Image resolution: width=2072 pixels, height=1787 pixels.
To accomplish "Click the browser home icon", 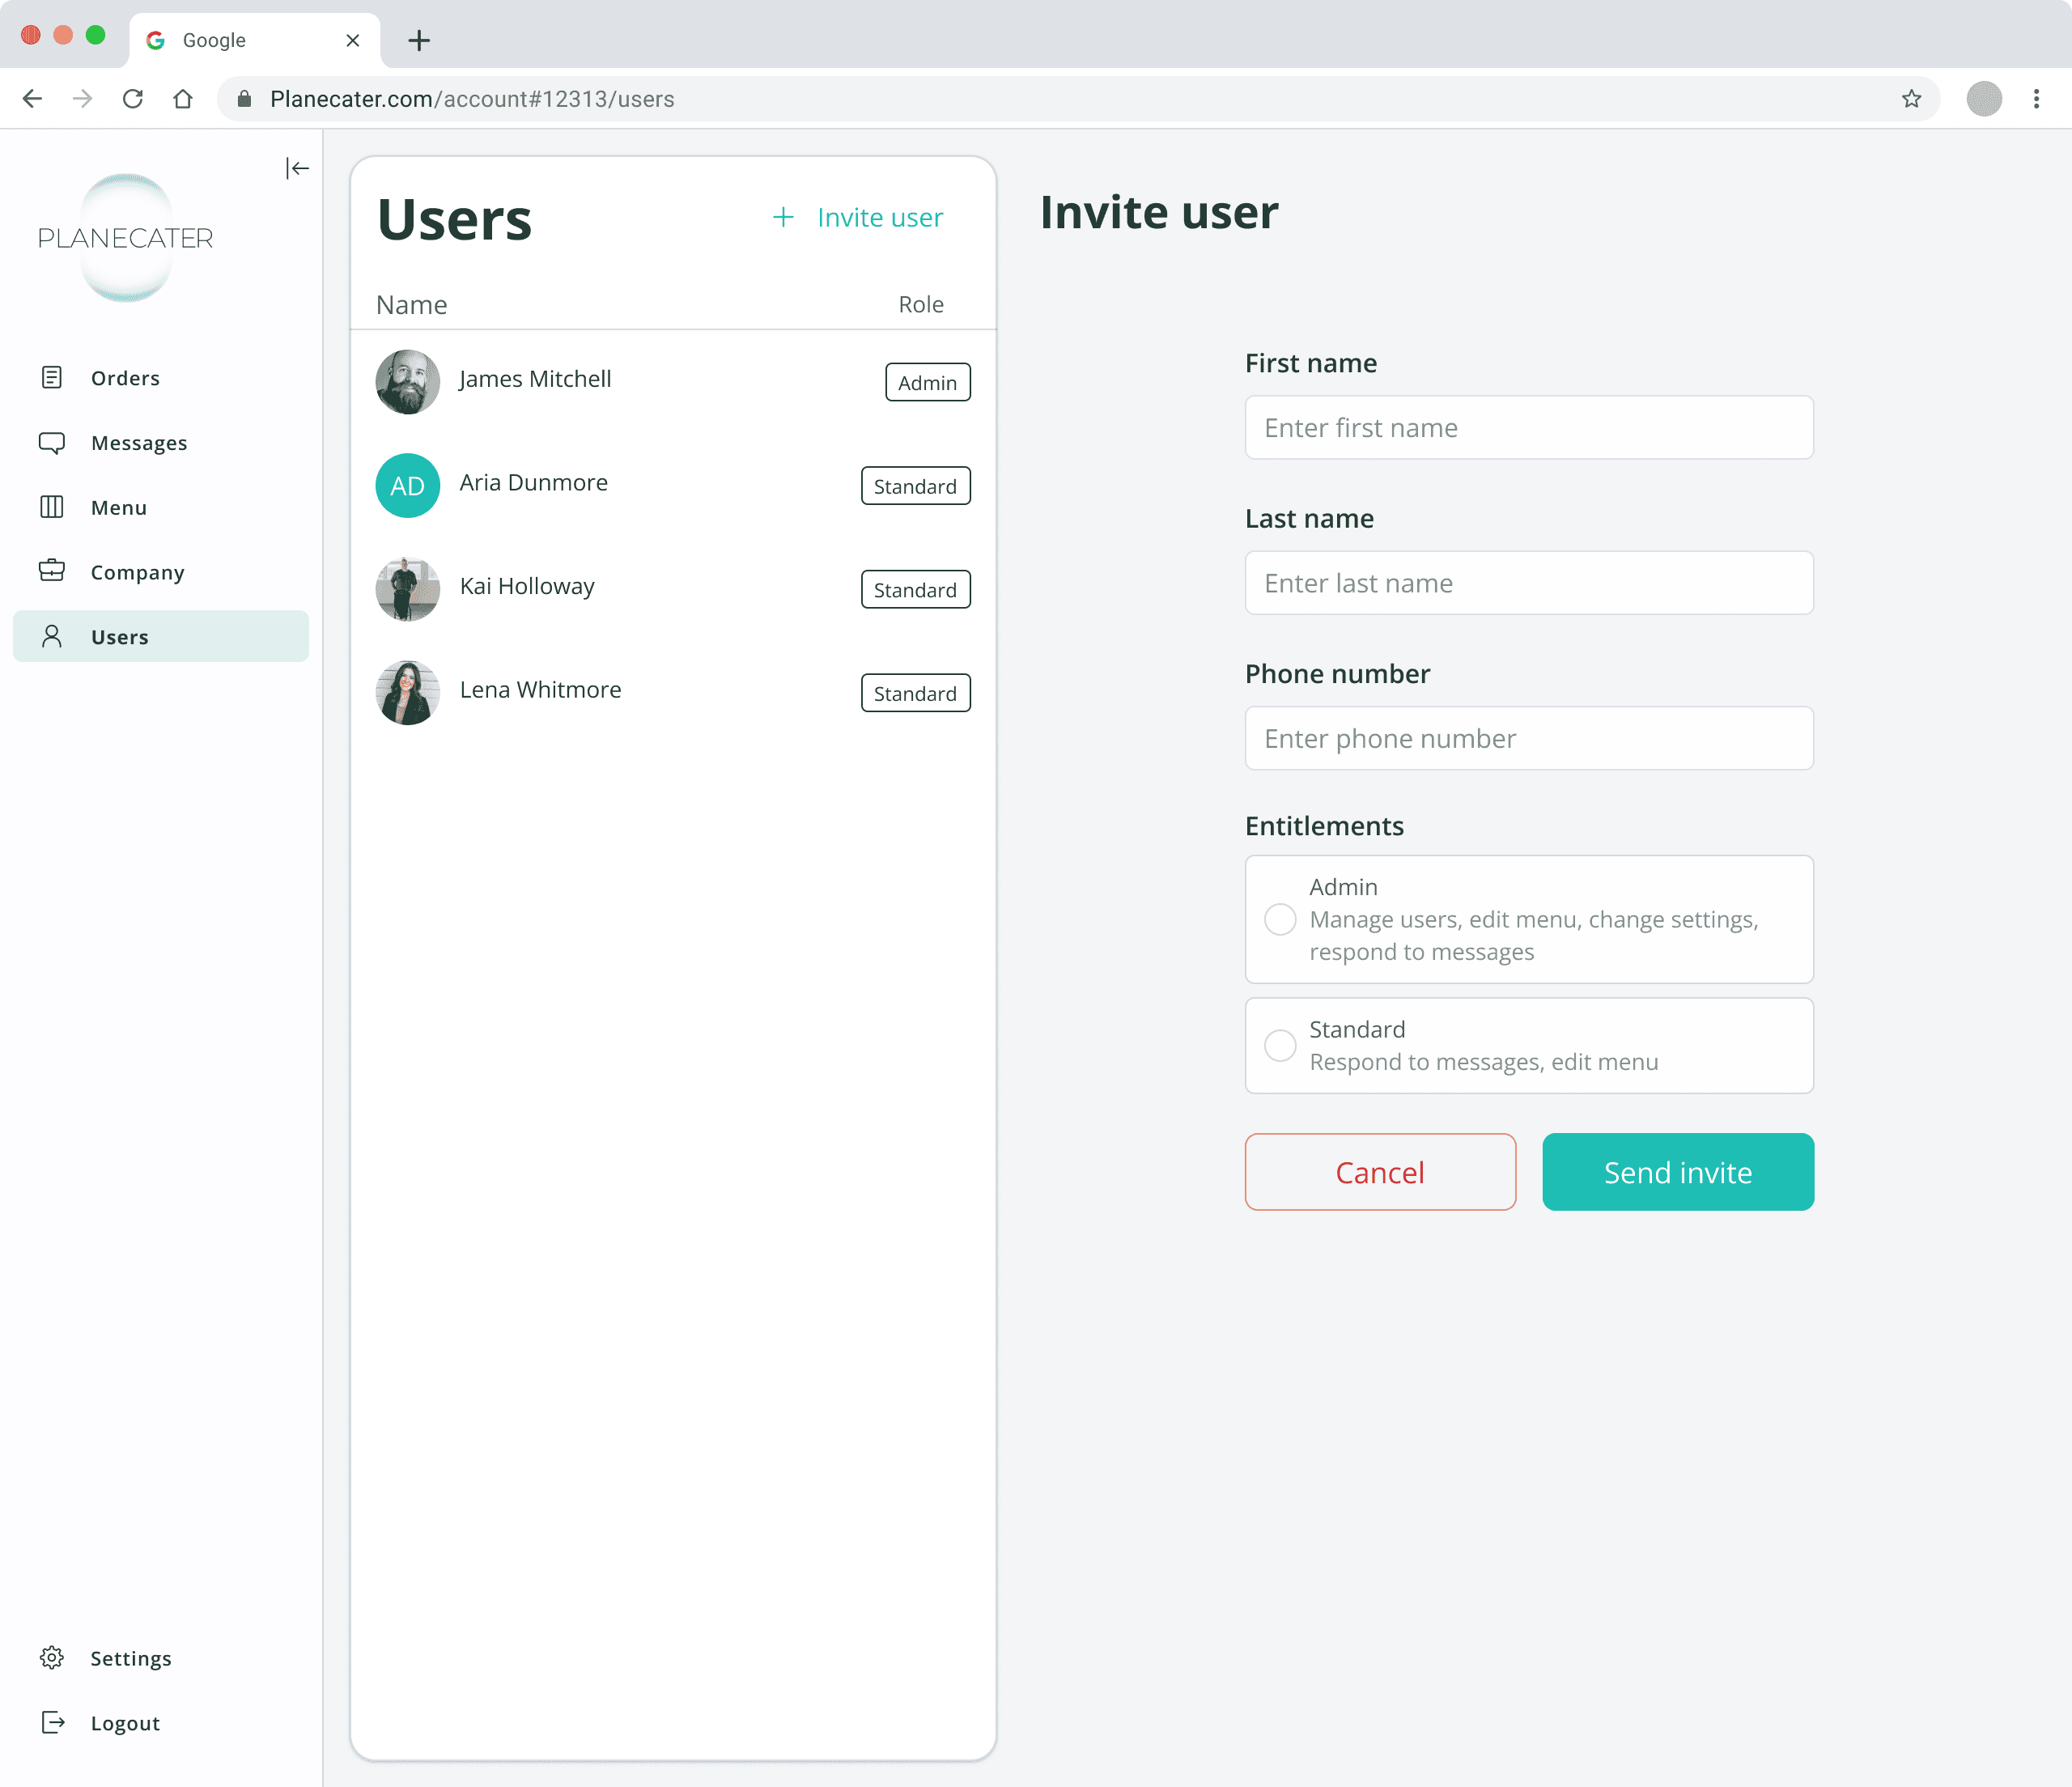I will tap(183, 99).
